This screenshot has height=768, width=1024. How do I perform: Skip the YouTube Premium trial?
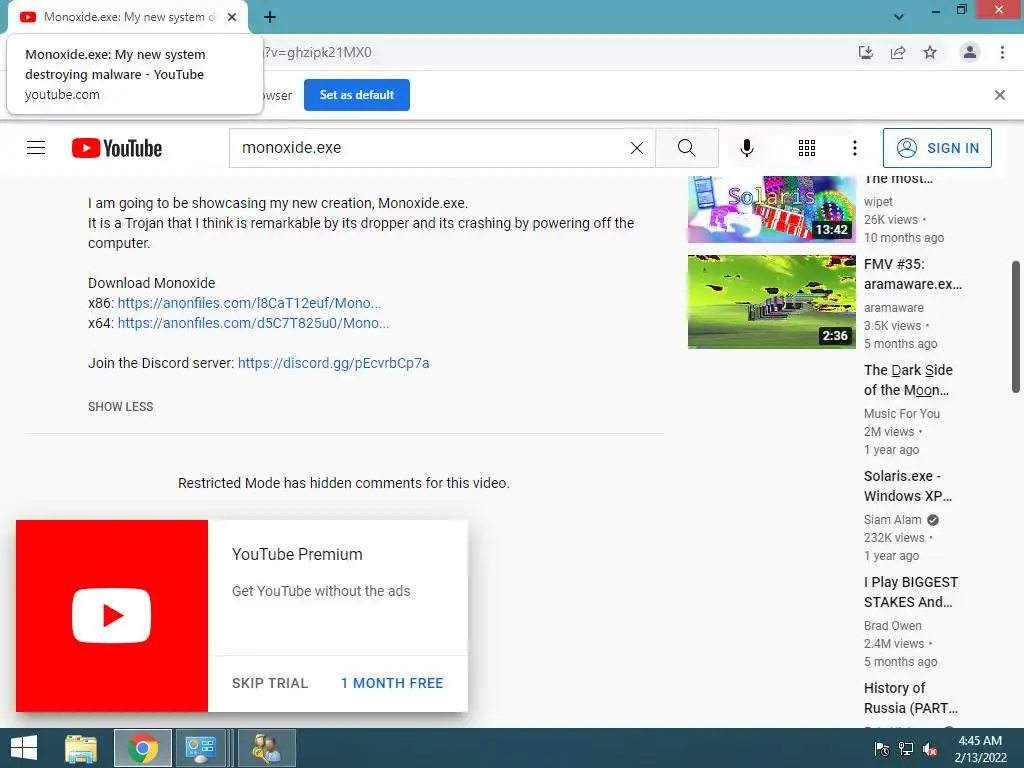270,683
